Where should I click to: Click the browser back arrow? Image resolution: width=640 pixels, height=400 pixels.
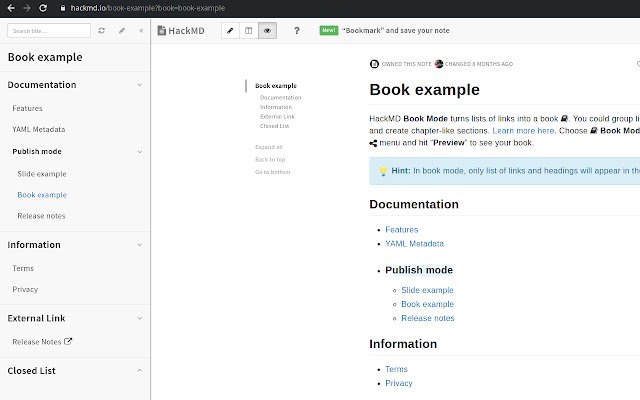[x=11, y=8]
